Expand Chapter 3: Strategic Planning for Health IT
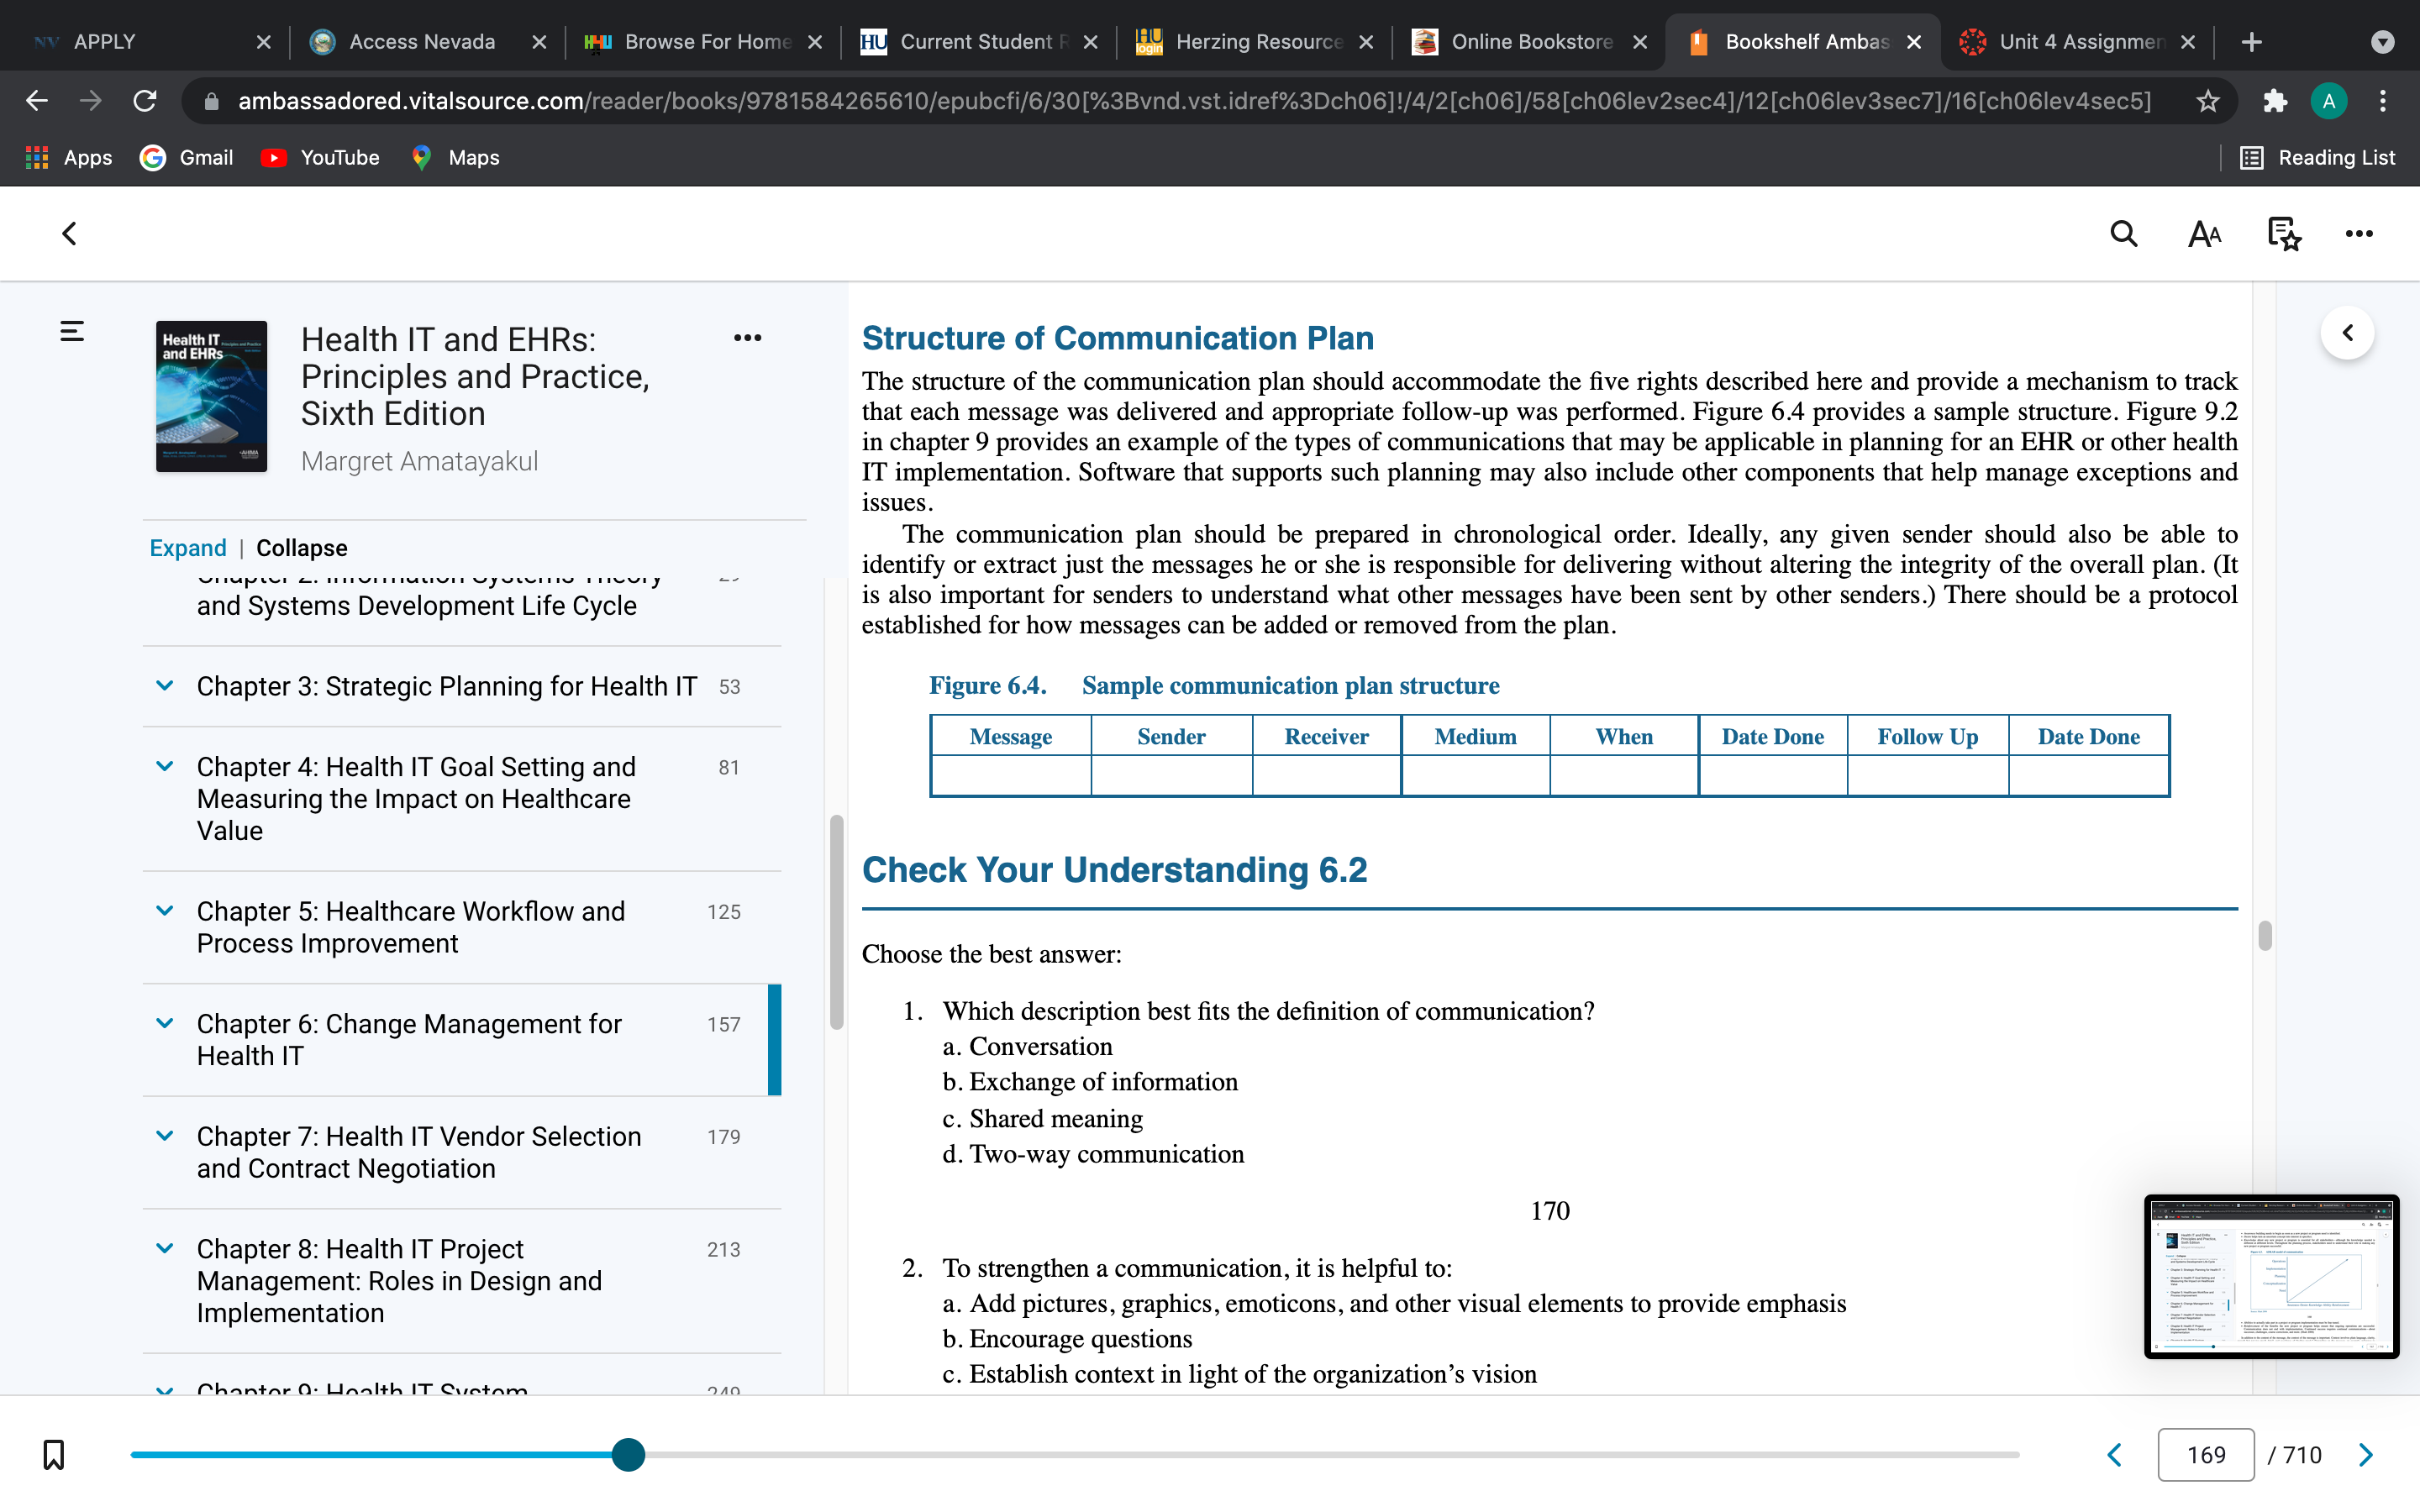2420x1512 pixels. (x=165, y=686)
